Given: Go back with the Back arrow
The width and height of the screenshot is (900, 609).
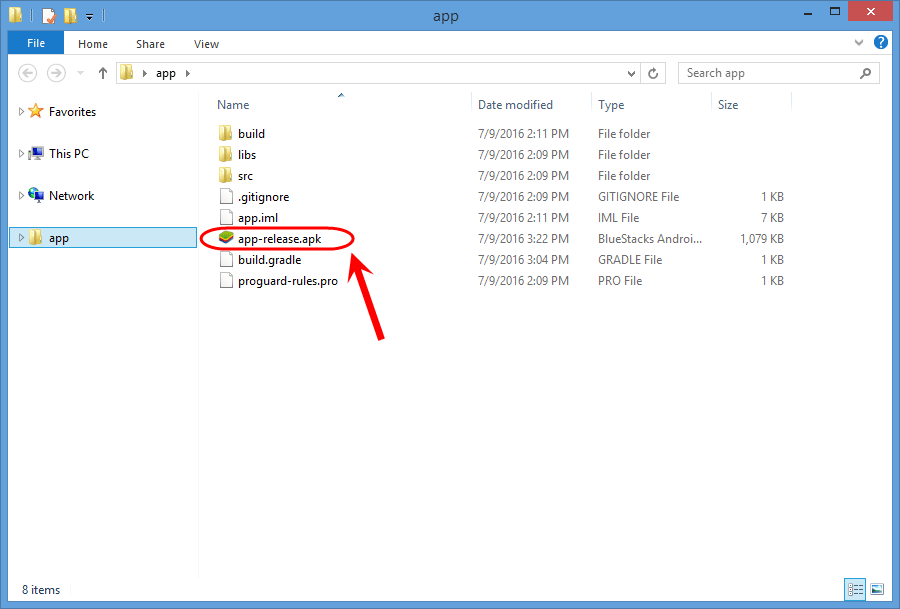Looking at the screenshot, I should [28, 73].
